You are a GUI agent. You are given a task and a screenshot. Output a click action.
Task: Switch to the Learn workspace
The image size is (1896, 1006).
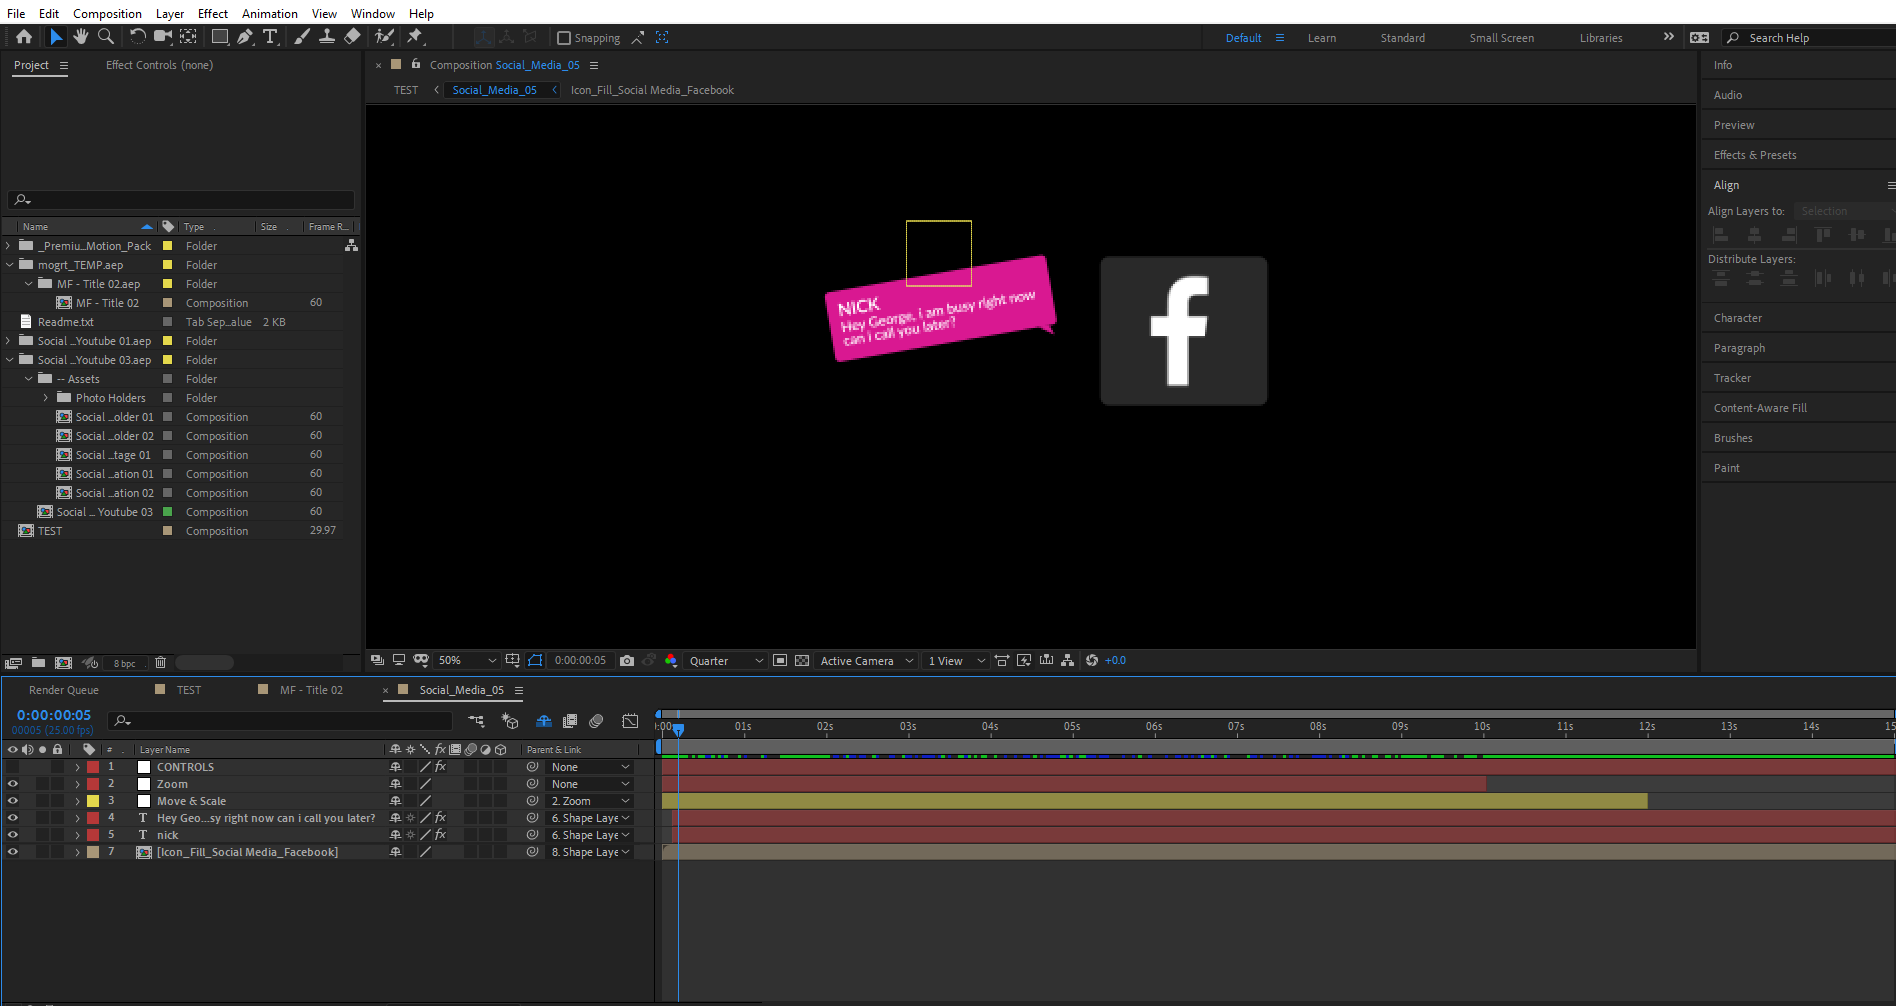(1322, 38)
